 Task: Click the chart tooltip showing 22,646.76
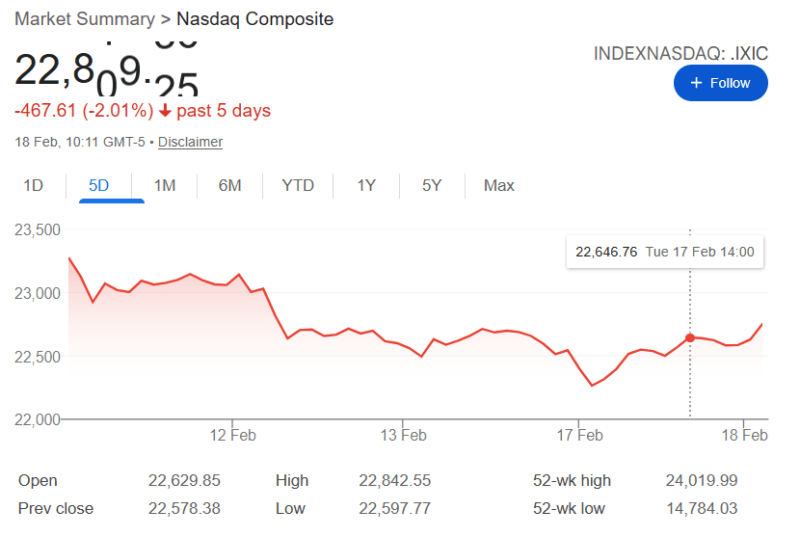665,252
